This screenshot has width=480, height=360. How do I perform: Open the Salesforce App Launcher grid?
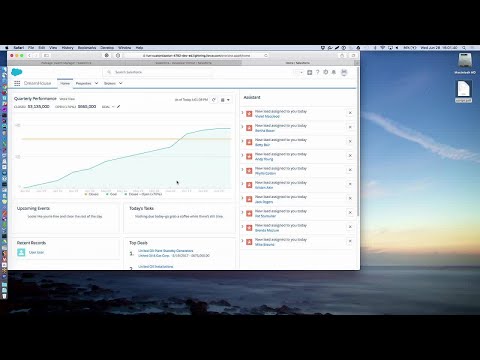coord(17,83)
